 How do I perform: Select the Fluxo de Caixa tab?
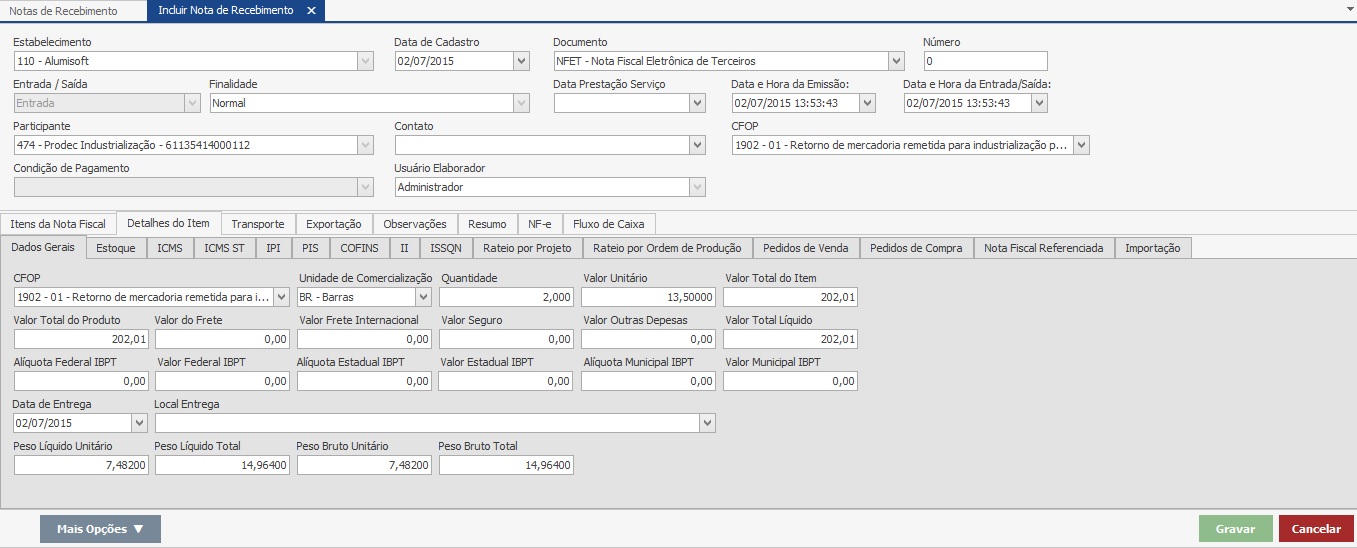(x=608, y=224)
